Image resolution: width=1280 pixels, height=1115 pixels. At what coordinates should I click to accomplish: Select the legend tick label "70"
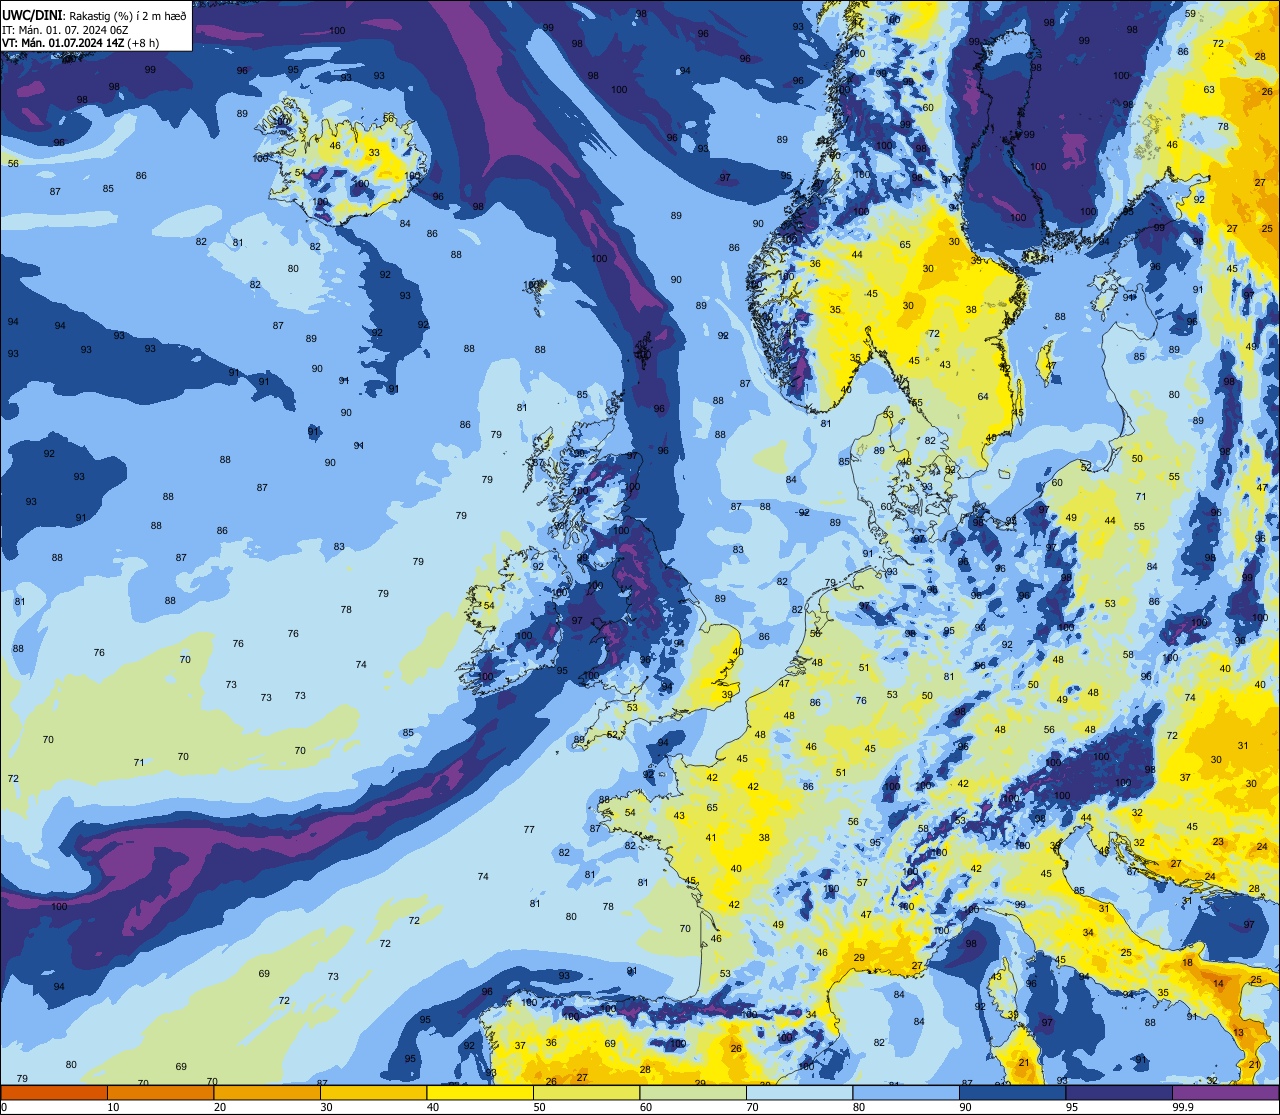tap(752, 1106)
